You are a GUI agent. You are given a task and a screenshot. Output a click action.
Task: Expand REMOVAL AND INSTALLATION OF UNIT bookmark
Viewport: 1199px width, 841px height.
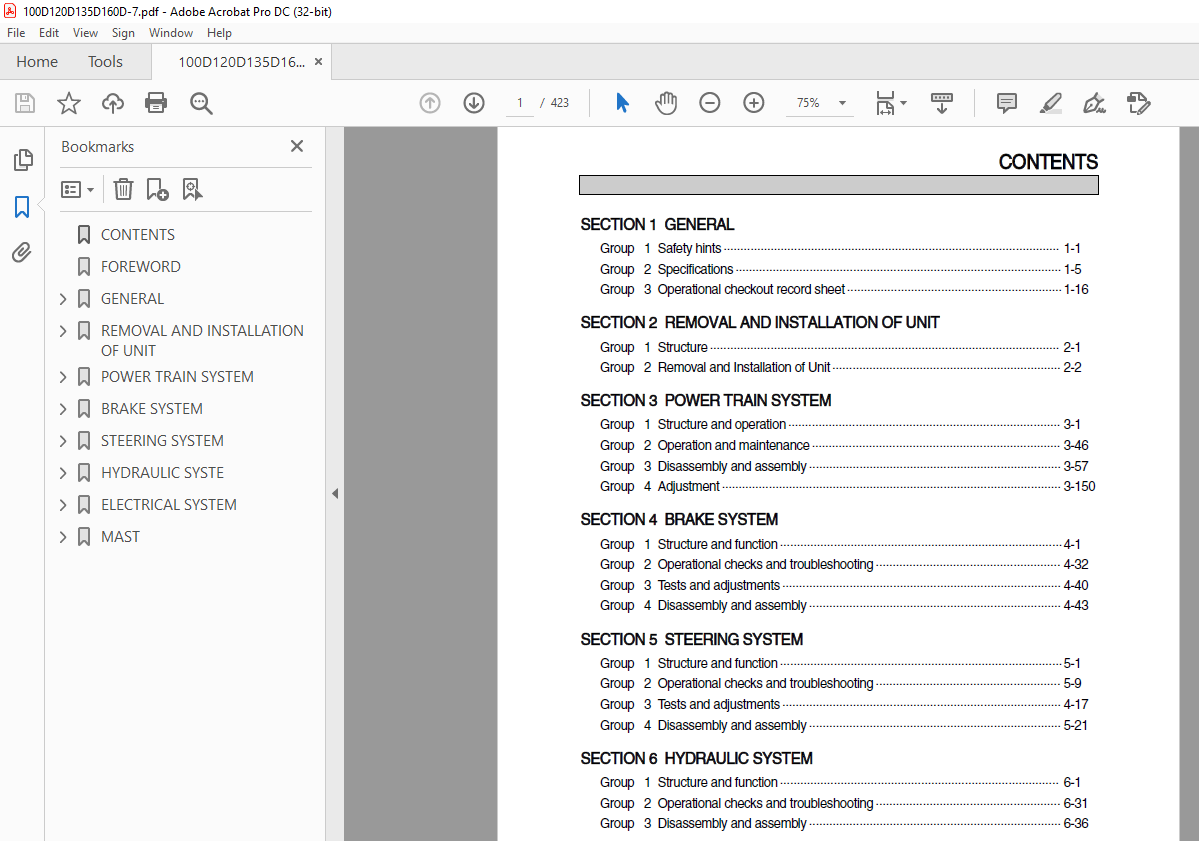(63, 331)
